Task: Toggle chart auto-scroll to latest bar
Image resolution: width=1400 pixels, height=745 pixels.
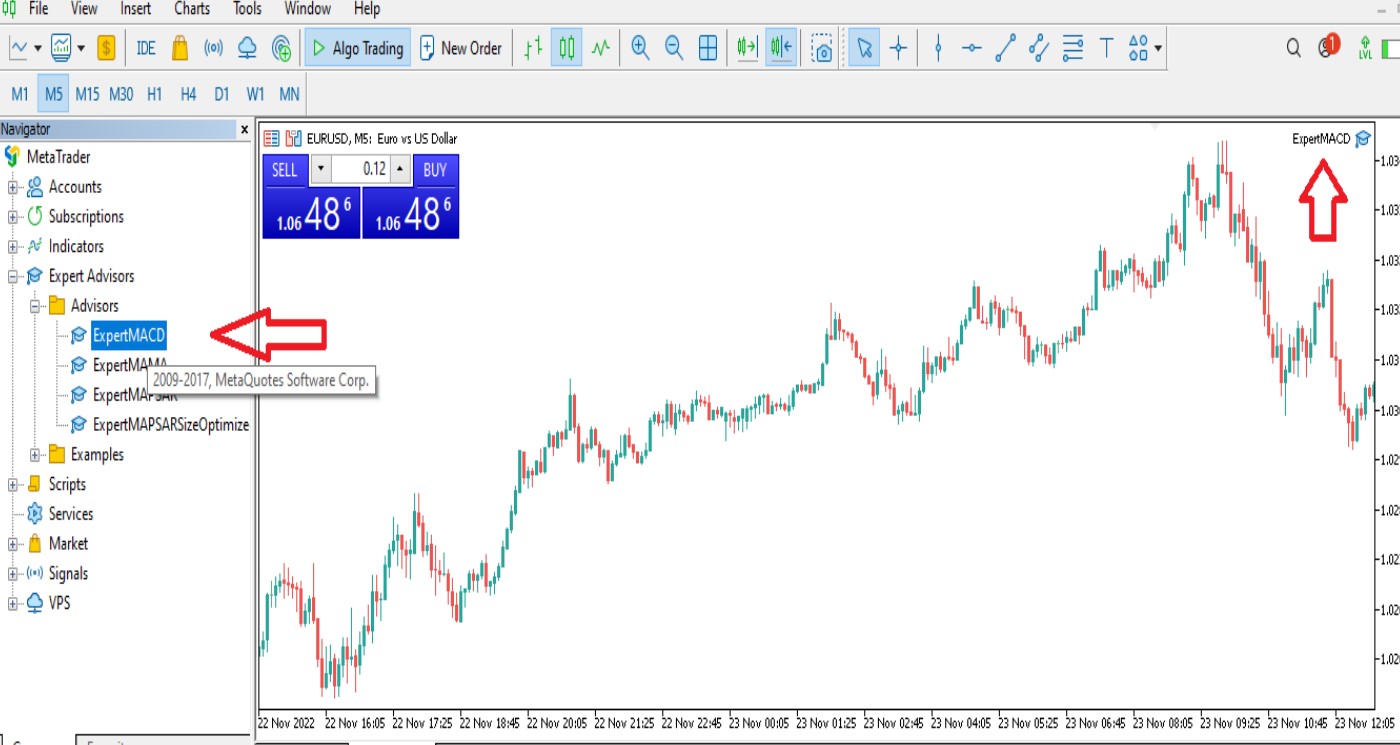Action: 746,48
